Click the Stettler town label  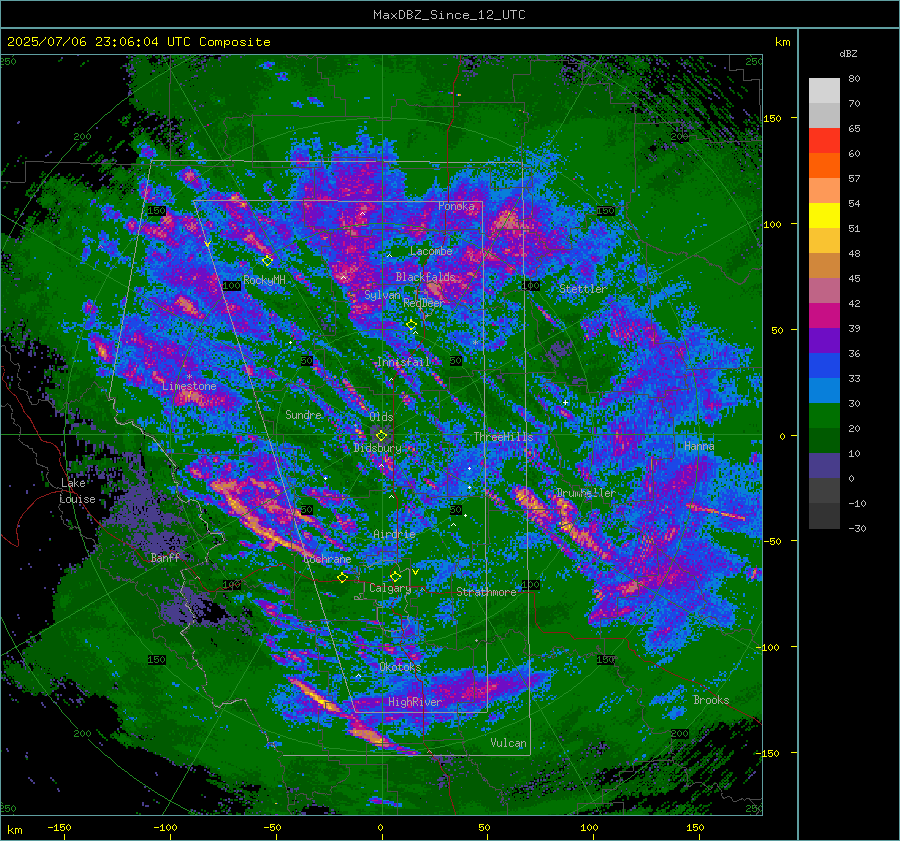point(583,289)
